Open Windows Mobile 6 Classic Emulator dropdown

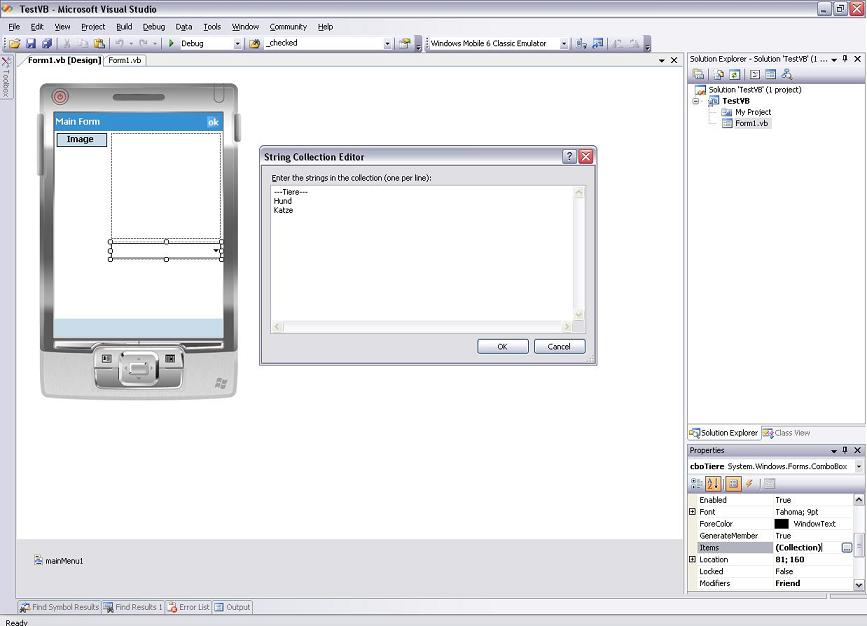(x=563, y=44)
